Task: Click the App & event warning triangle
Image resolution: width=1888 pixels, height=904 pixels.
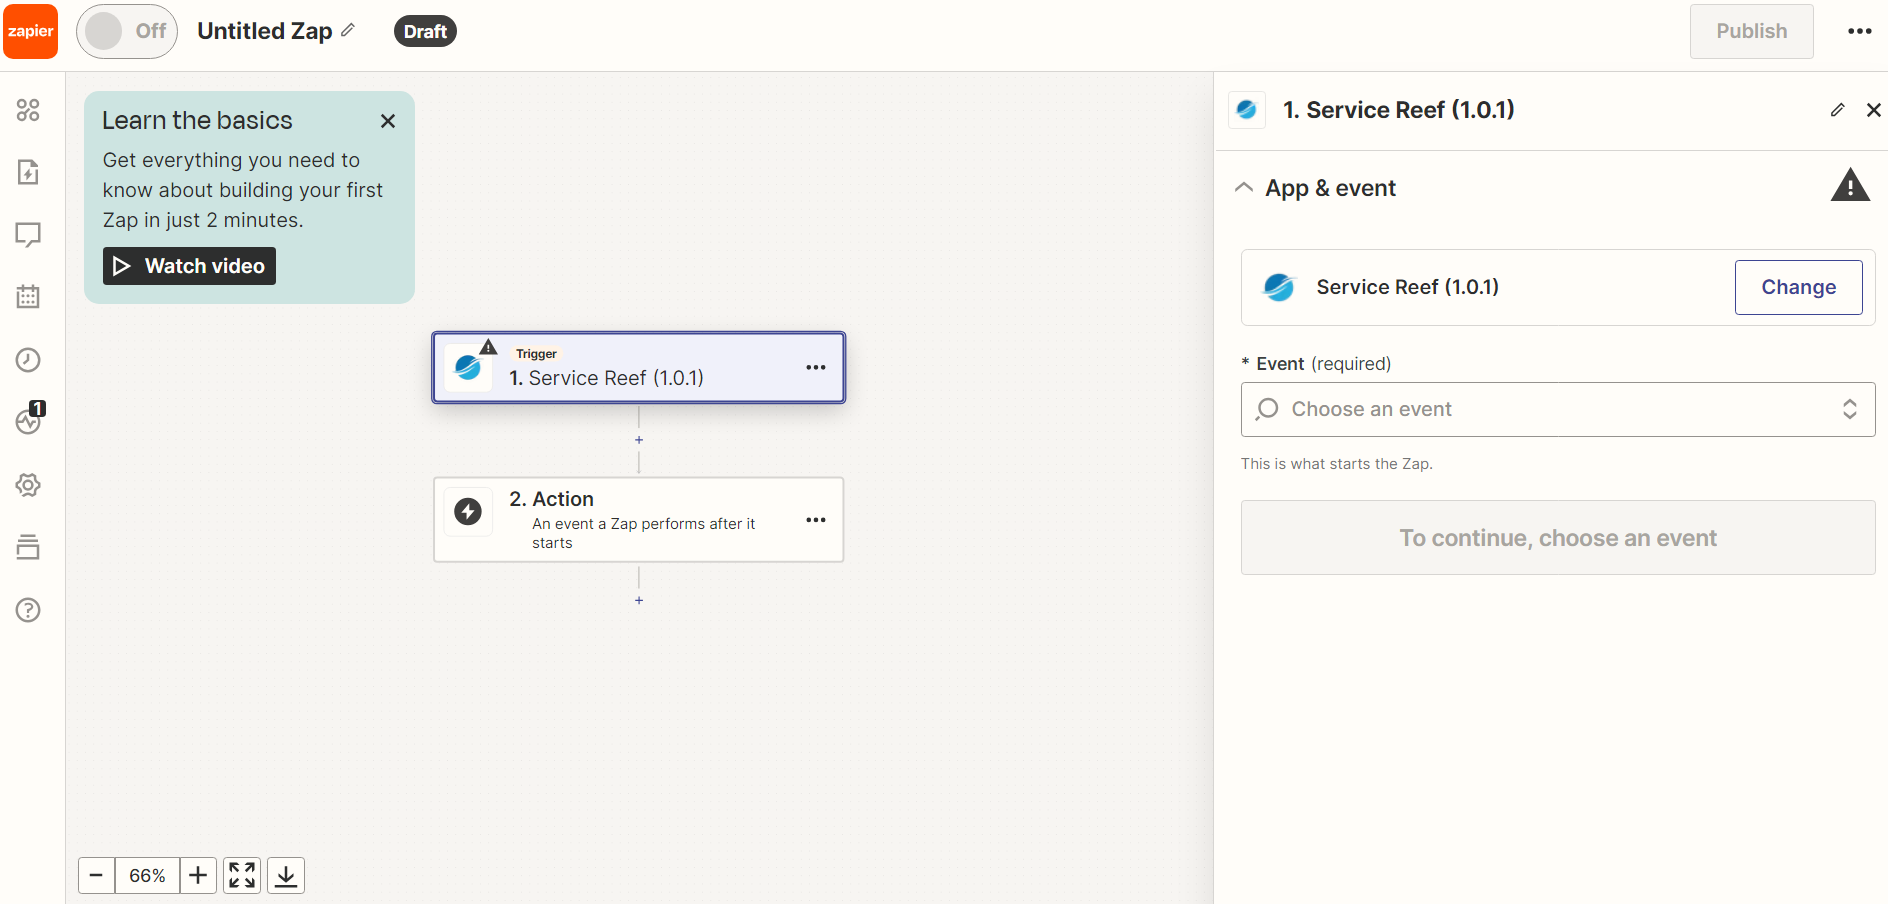Action: pos(1850,186)
